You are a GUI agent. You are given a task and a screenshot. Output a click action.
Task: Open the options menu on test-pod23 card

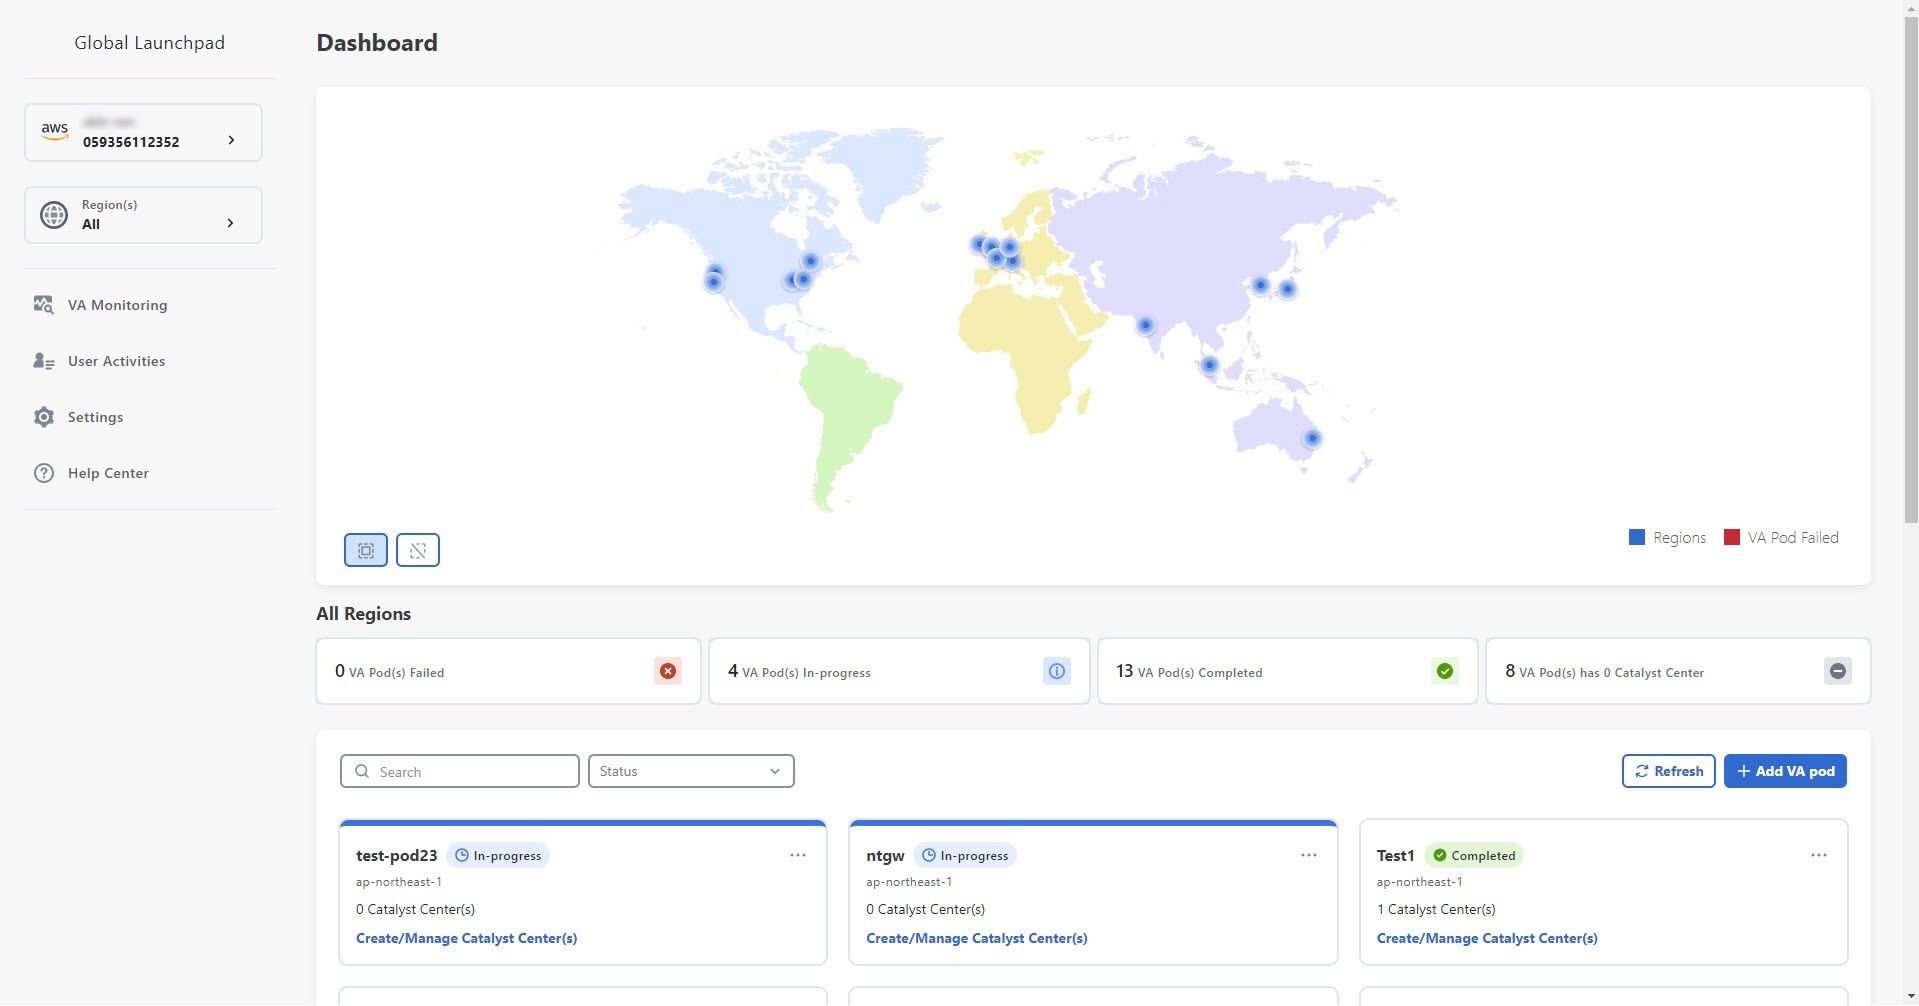[x=797, y=855]
